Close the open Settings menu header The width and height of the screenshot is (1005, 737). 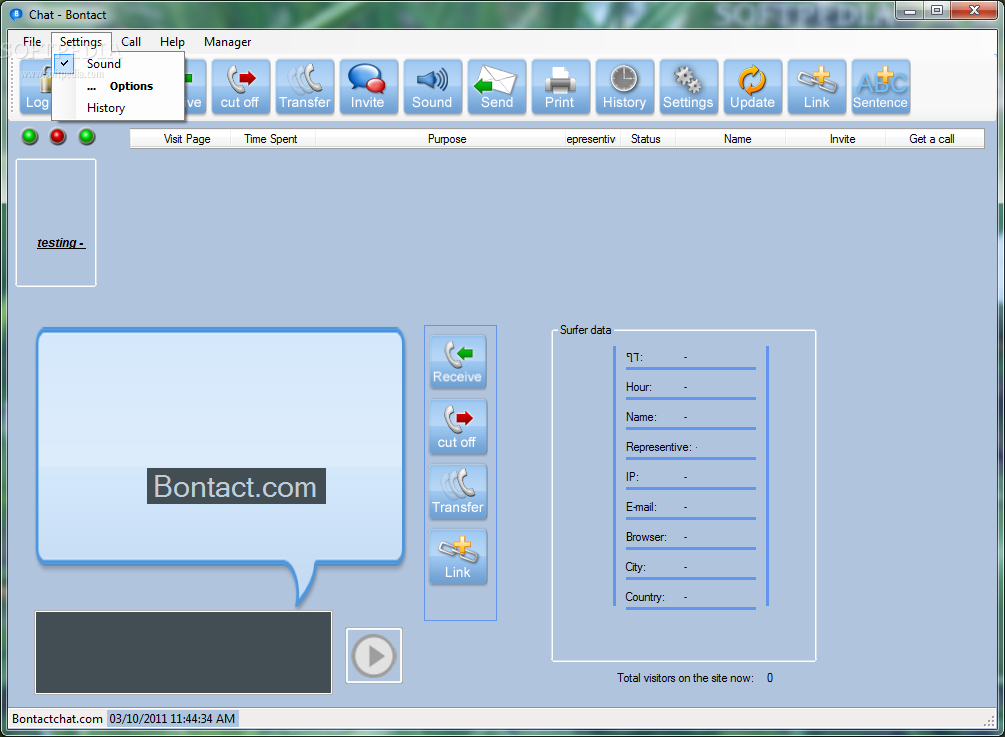(81, 42)
